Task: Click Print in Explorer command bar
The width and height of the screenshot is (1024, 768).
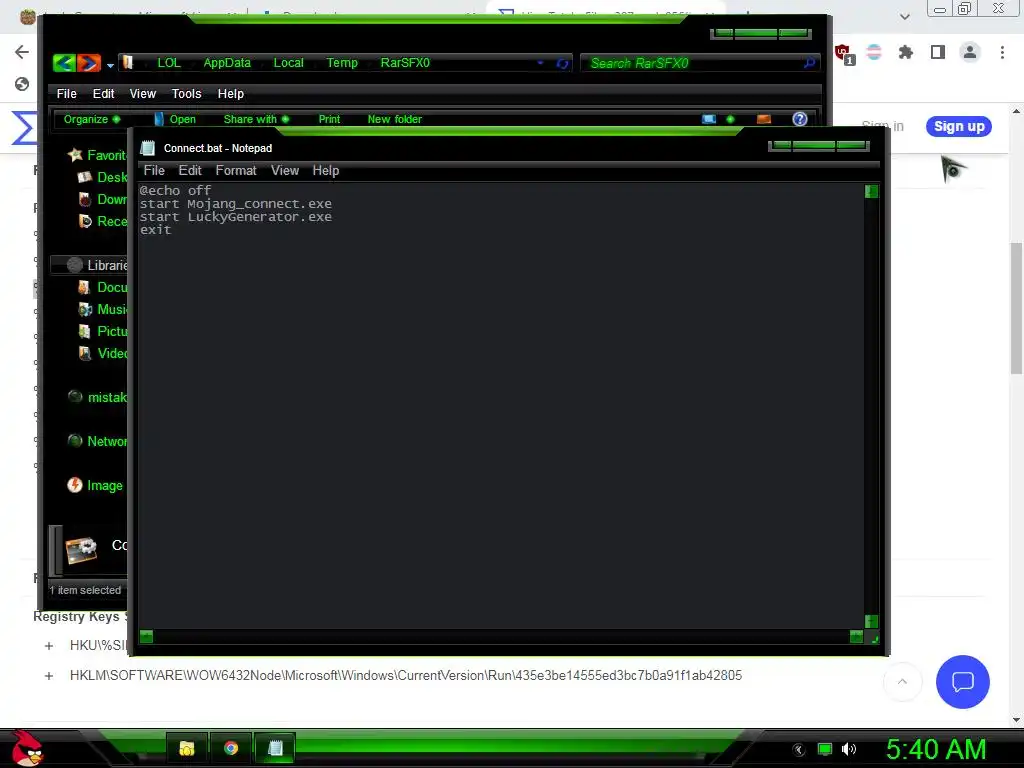Action: click(x=329, y=119)
